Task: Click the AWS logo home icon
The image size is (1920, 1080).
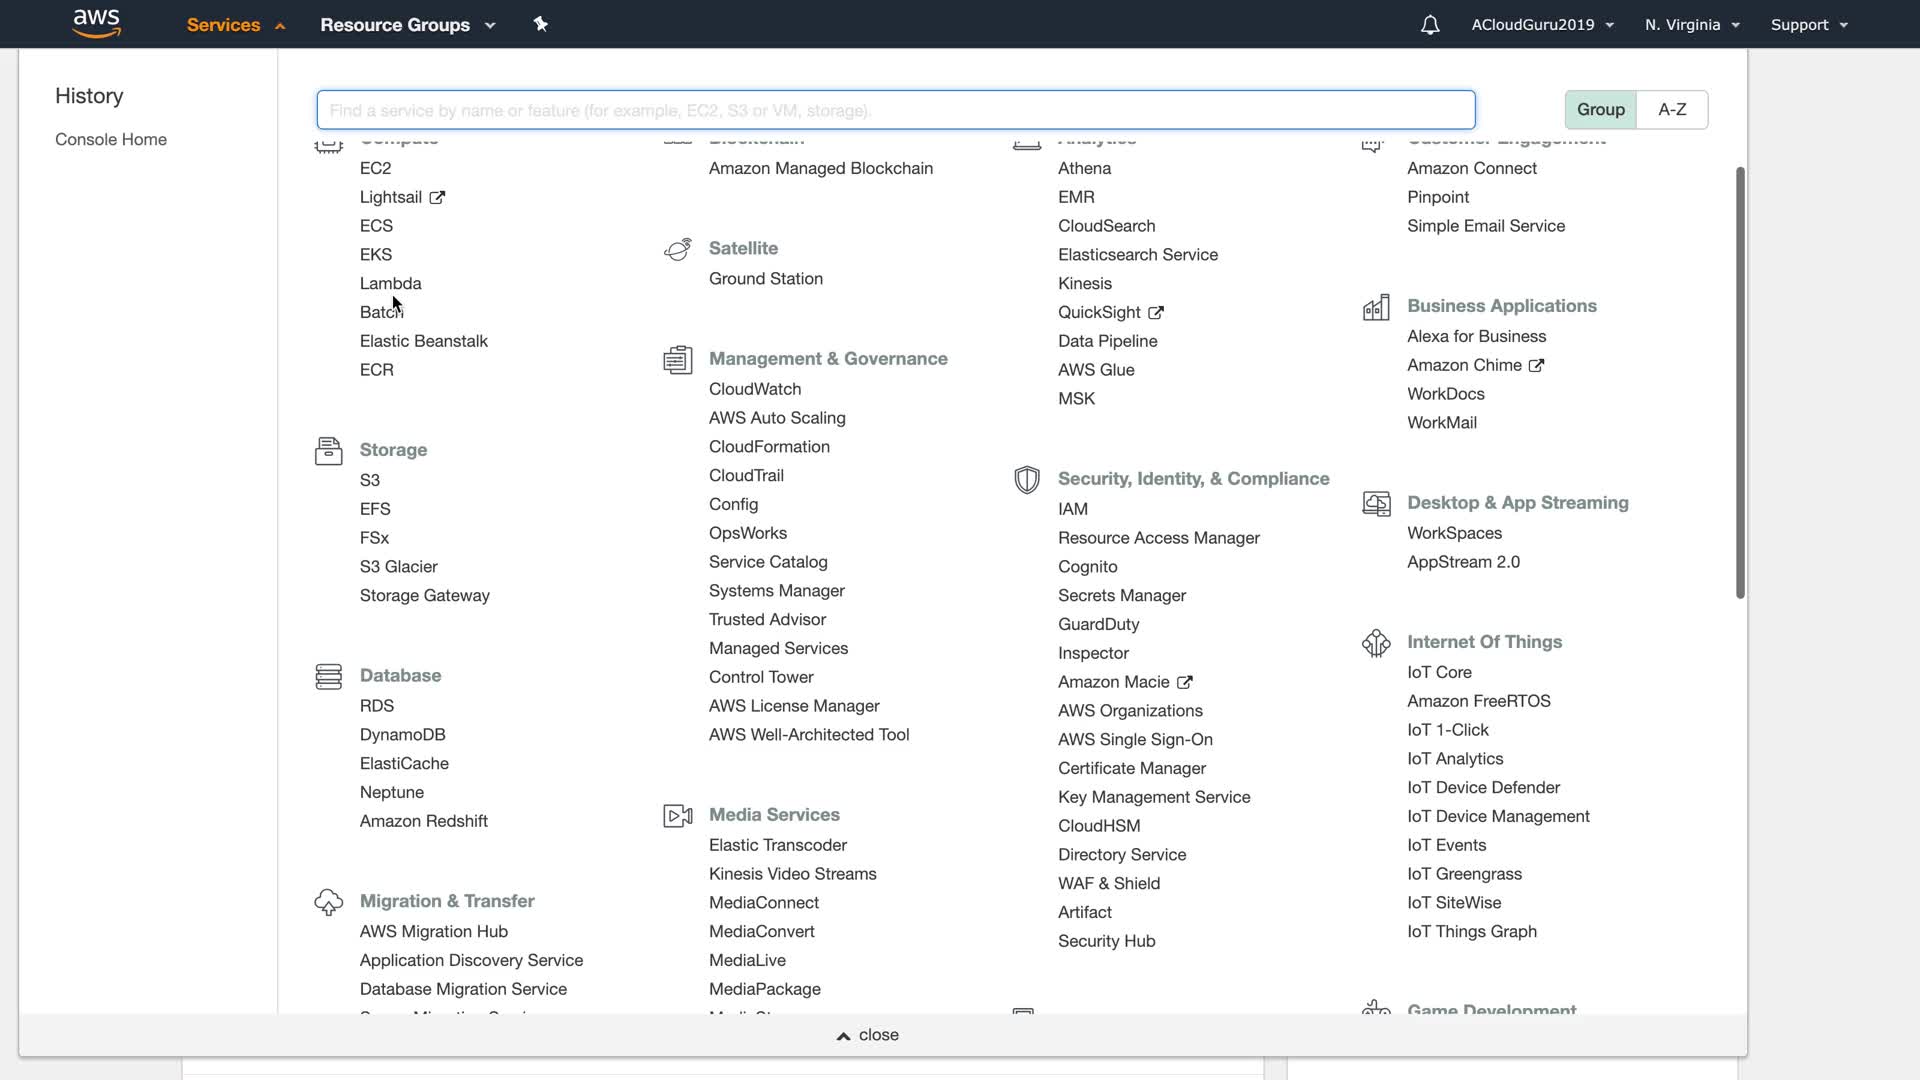Action: tap(97, 23)
